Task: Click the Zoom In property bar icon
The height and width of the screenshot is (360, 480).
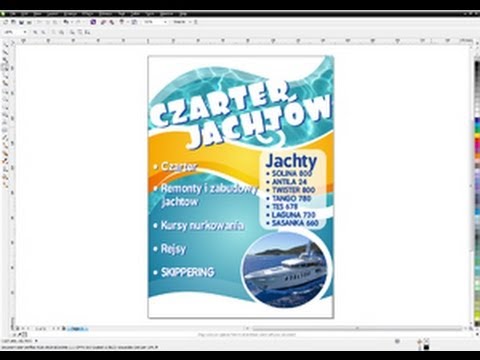Action: [35, 32]
